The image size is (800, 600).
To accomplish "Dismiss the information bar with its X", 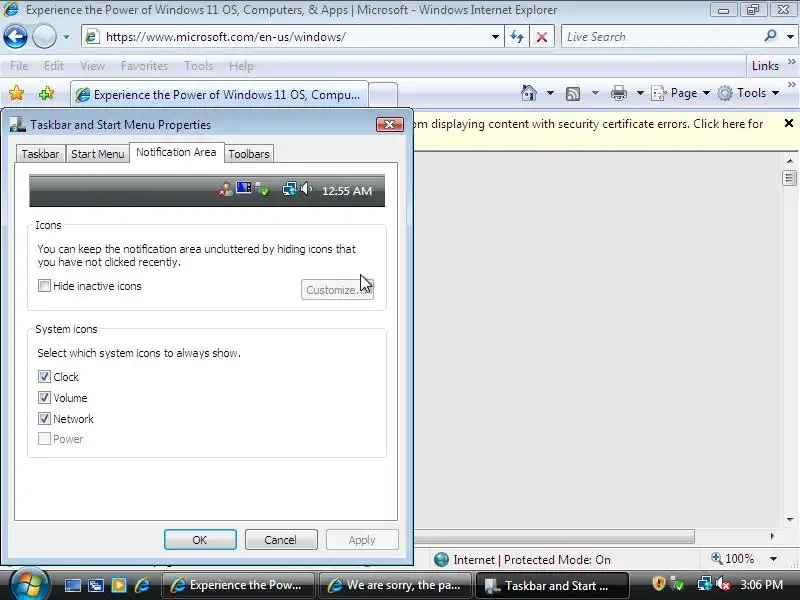I will pyautogui.click(x=789, y=123).
